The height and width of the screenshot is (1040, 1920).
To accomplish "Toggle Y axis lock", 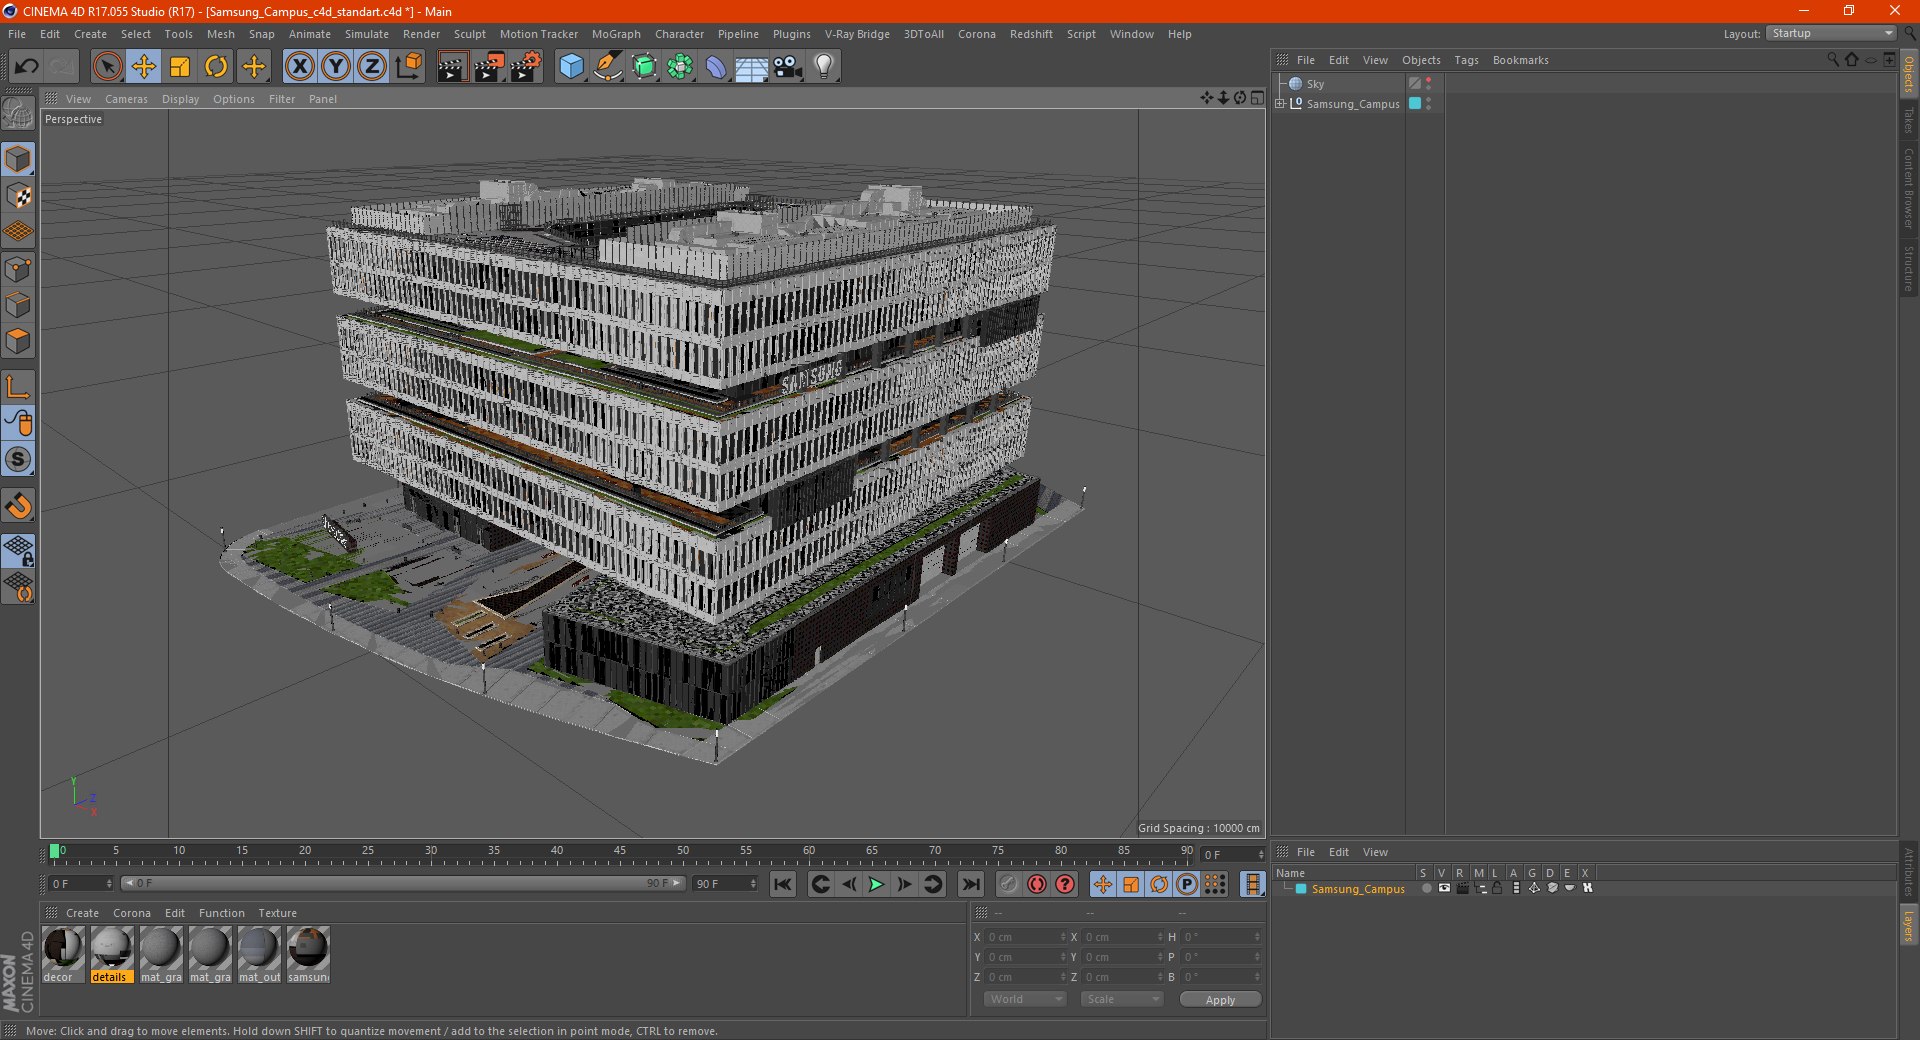I will click(336, 67).
